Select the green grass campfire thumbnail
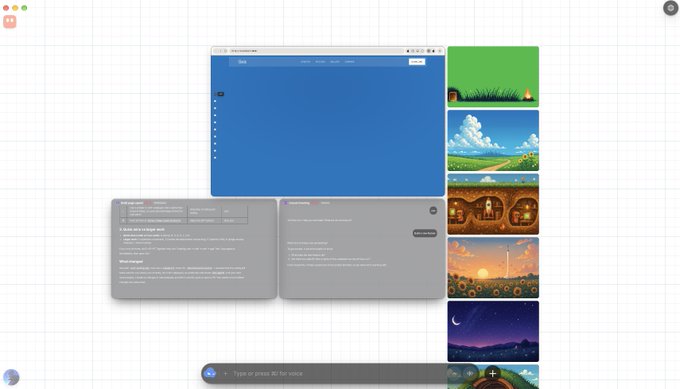 click(493, 77)
